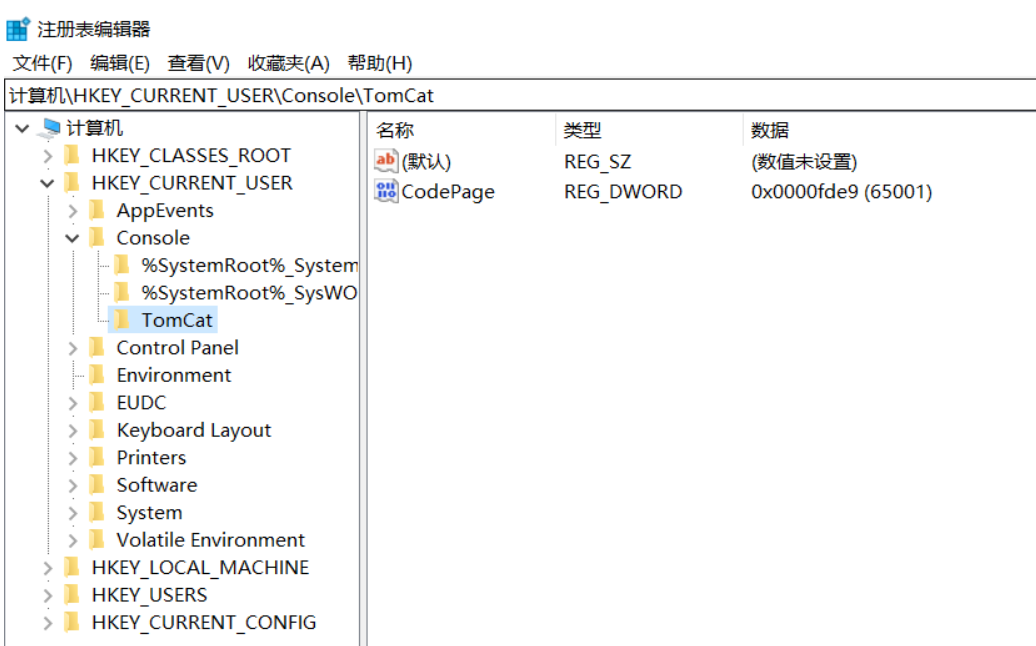Click the REG_SZ type cell
The image size is (1036, 646).
(x=597, y=162)
